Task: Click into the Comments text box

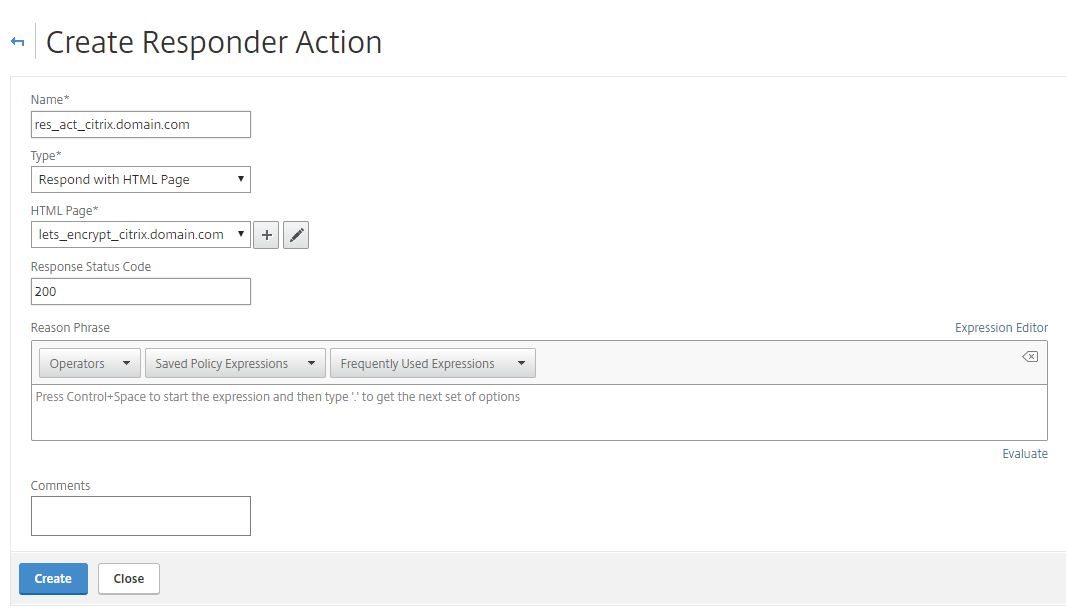Action: [141, 516]
